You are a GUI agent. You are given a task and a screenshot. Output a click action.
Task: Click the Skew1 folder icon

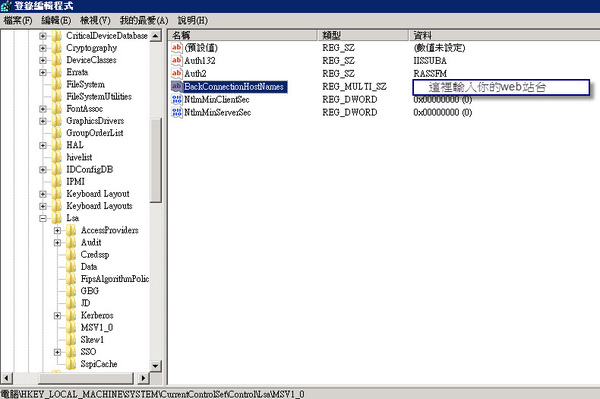71,340
